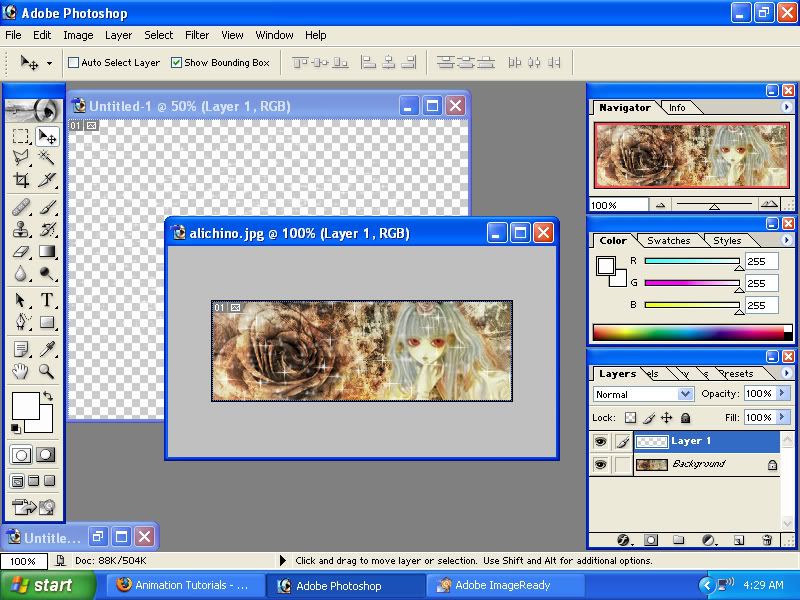Add layer mask icon
The height and width of the screenshot is (600, 800).
pos(651,540)
